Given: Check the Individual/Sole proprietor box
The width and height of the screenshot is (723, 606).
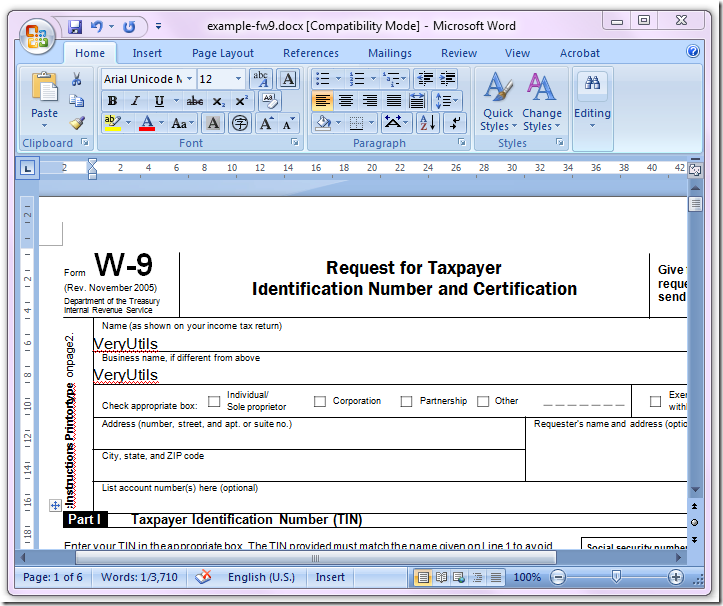Looking at the screenshot, I should pos(214,401).
